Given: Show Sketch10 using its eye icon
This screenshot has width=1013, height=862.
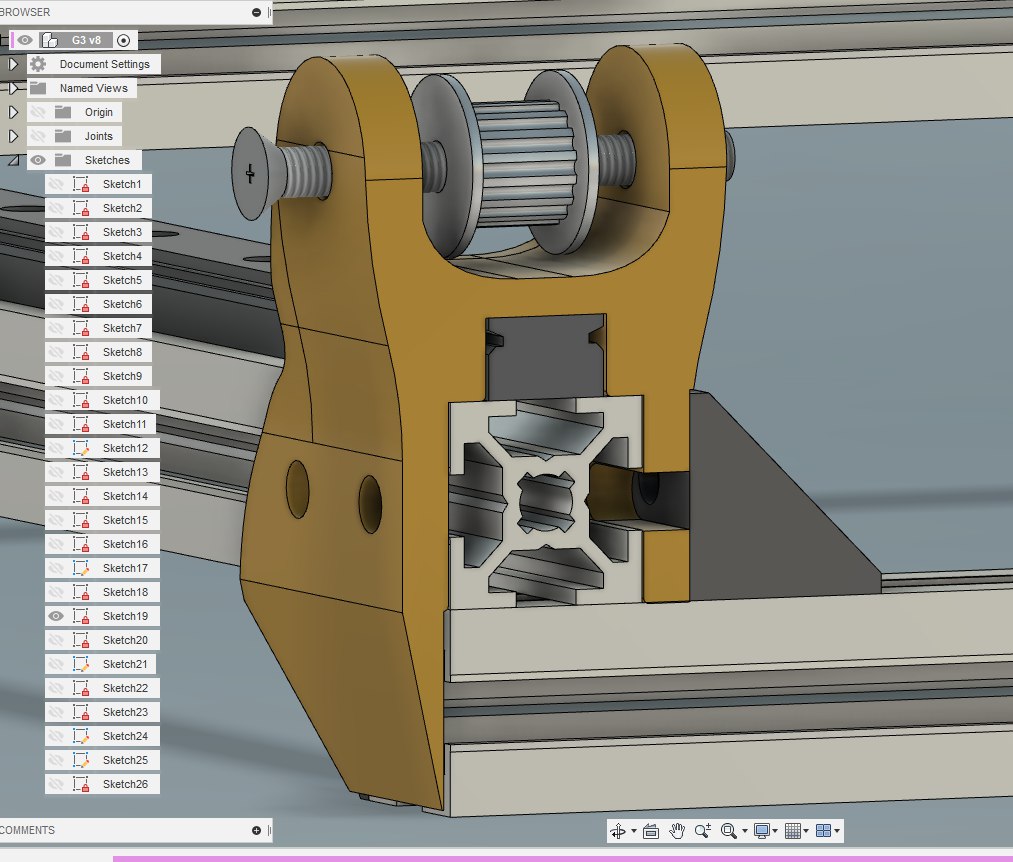Looking at the screenshot, I should tap(56, 400).
